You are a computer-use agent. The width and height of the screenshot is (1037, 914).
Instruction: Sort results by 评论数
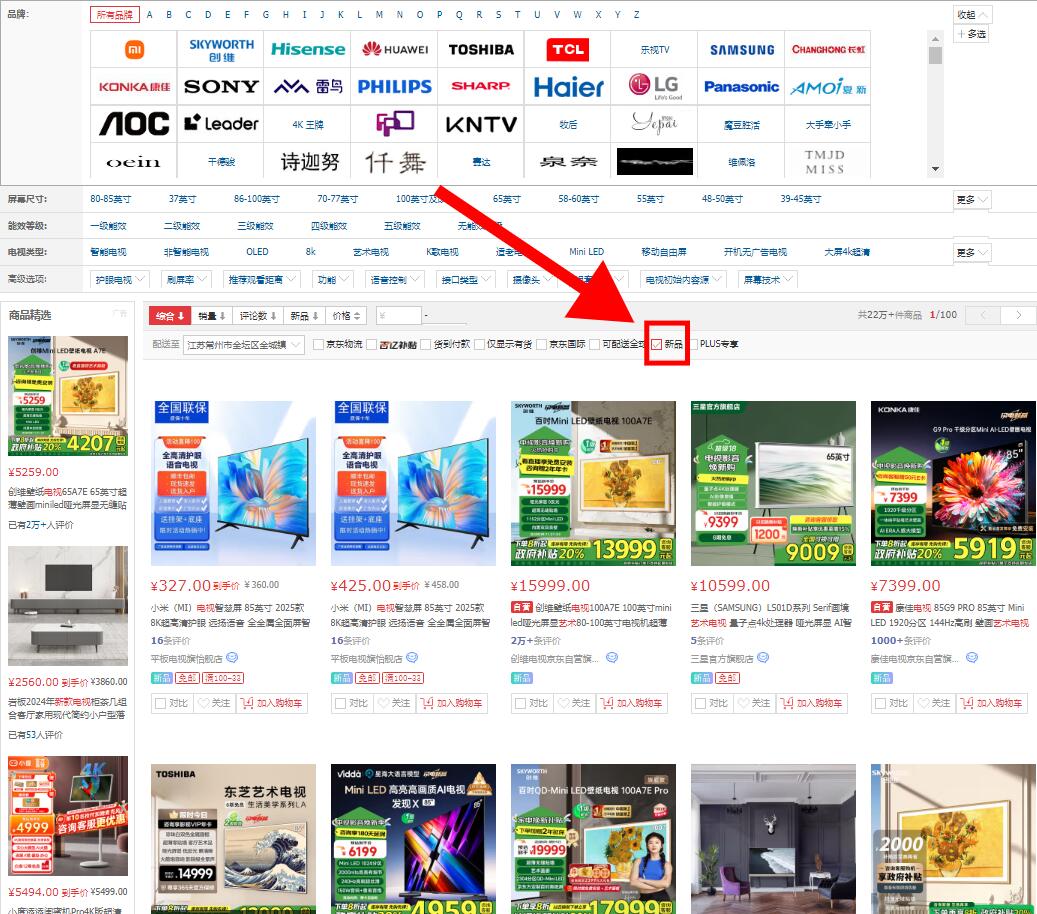pos(259,316)
